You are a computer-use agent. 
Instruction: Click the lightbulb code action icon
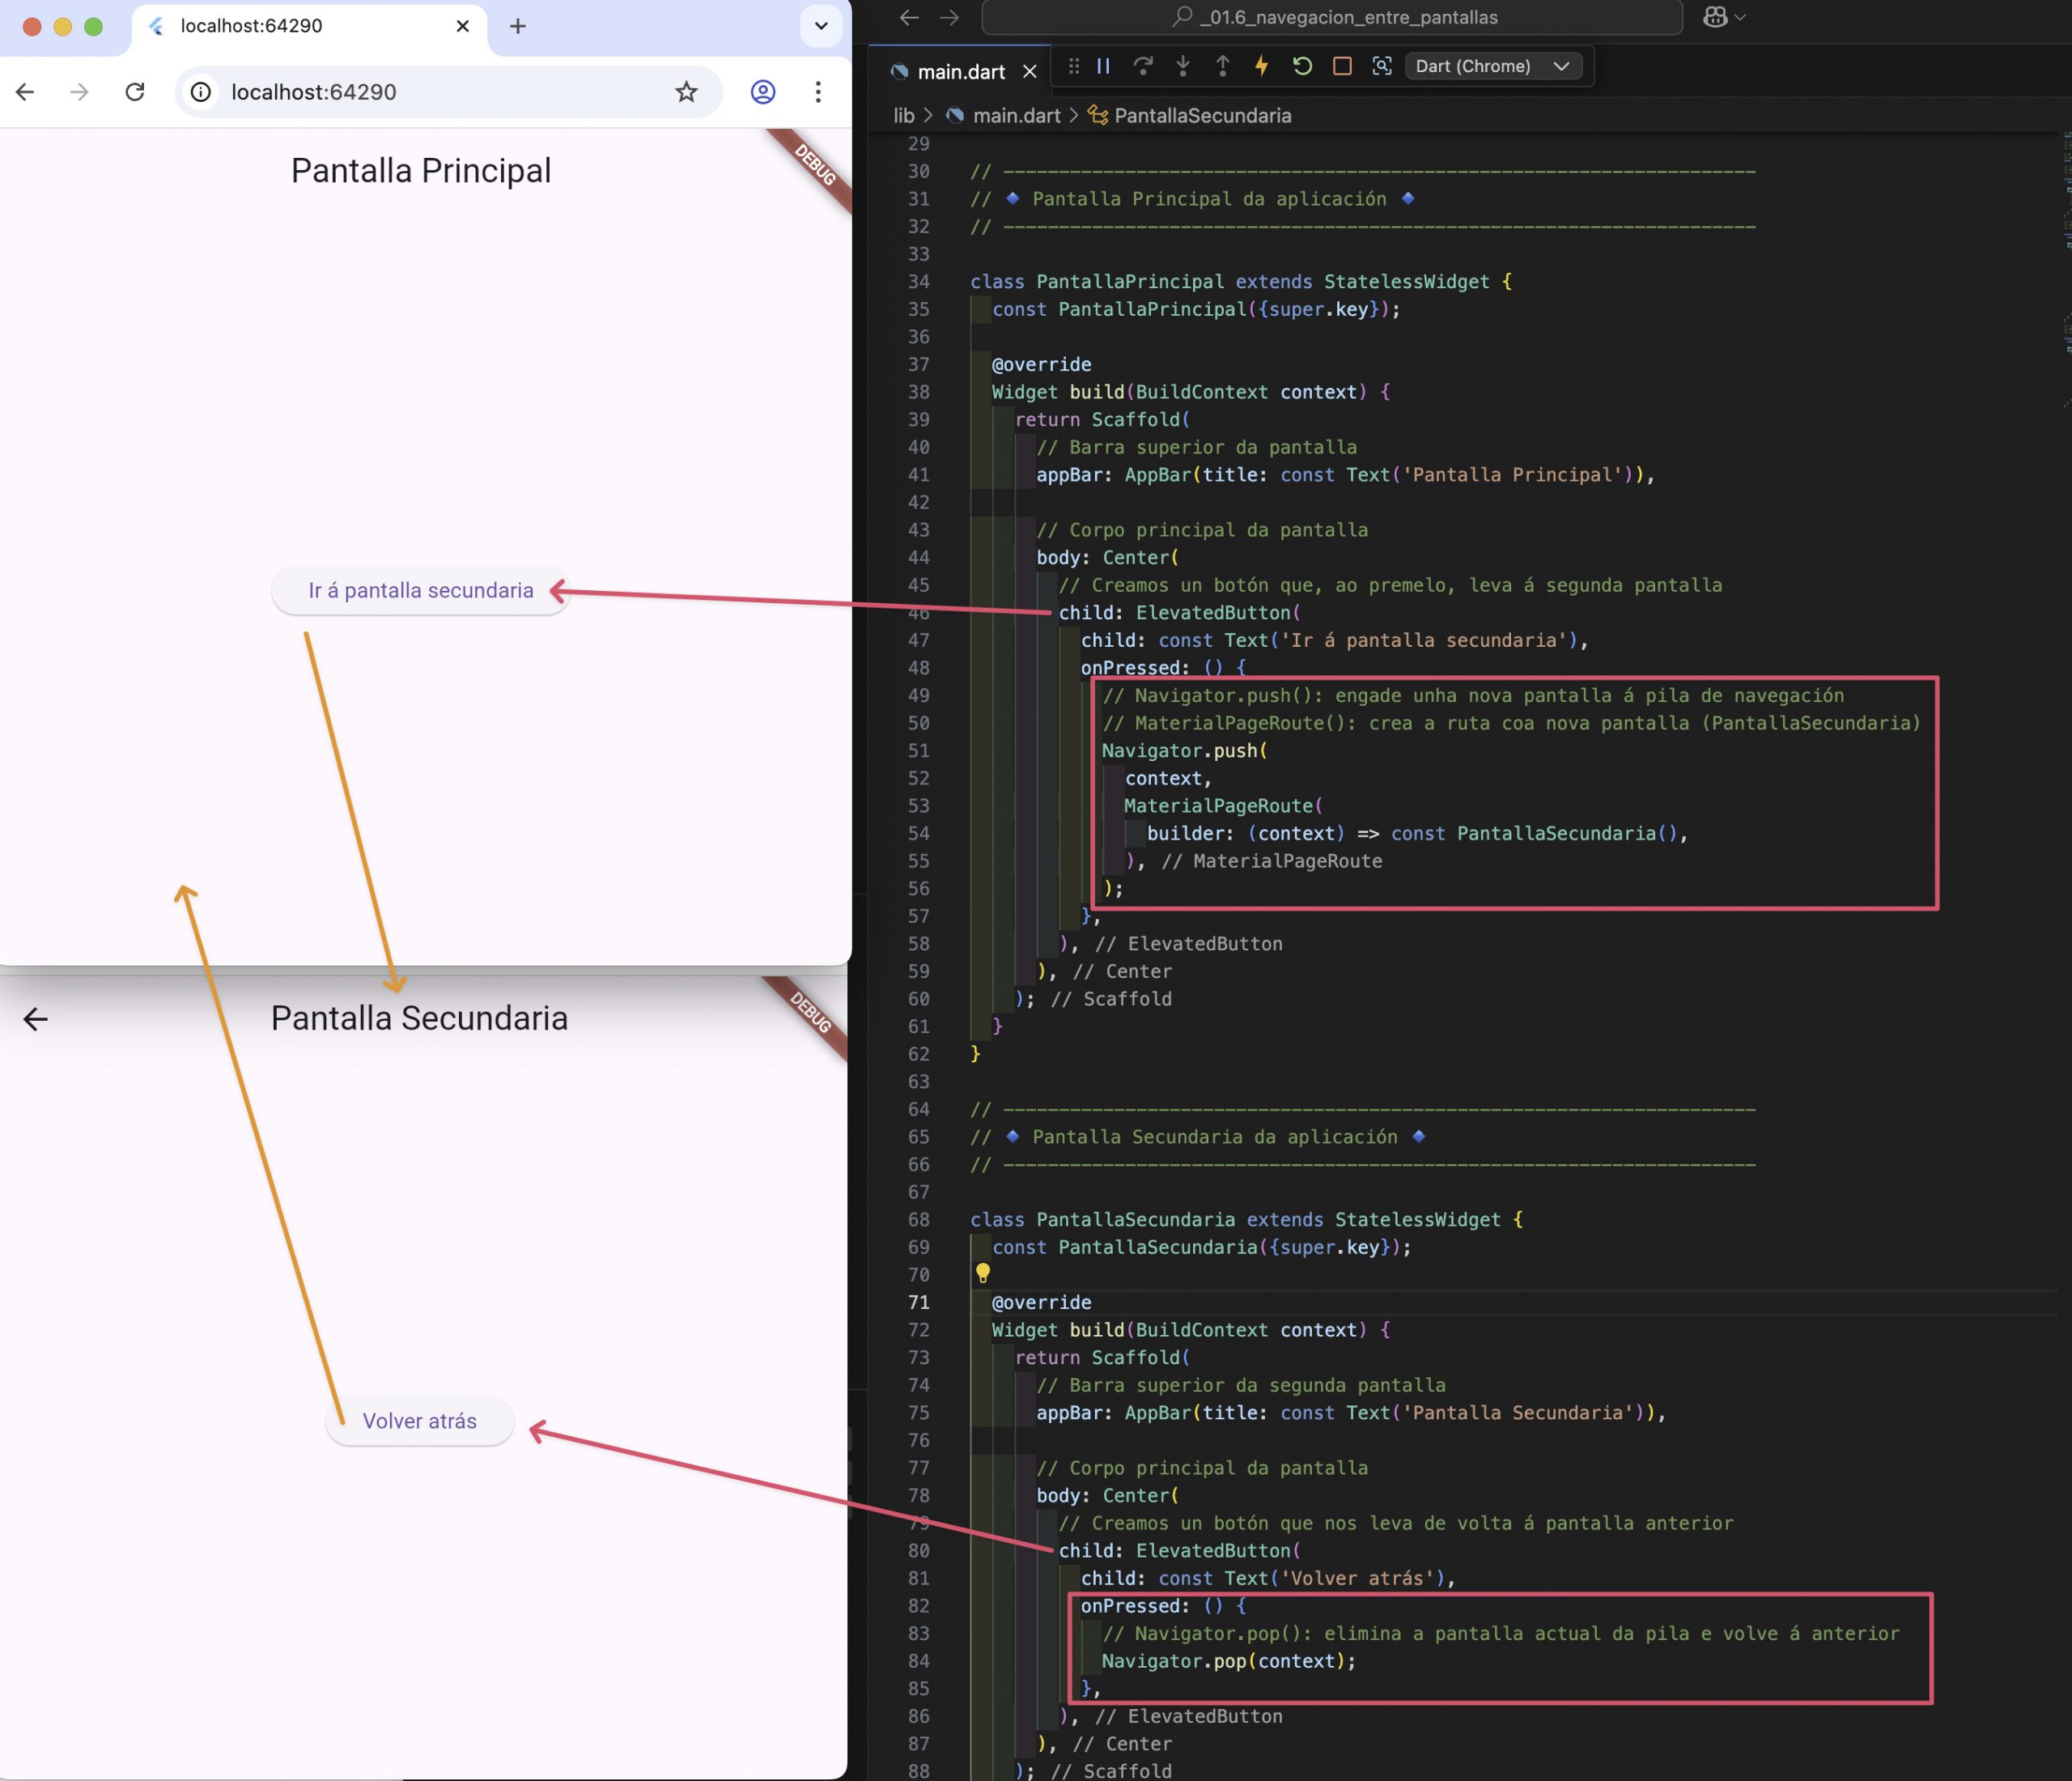click(x=983, y=1273)
